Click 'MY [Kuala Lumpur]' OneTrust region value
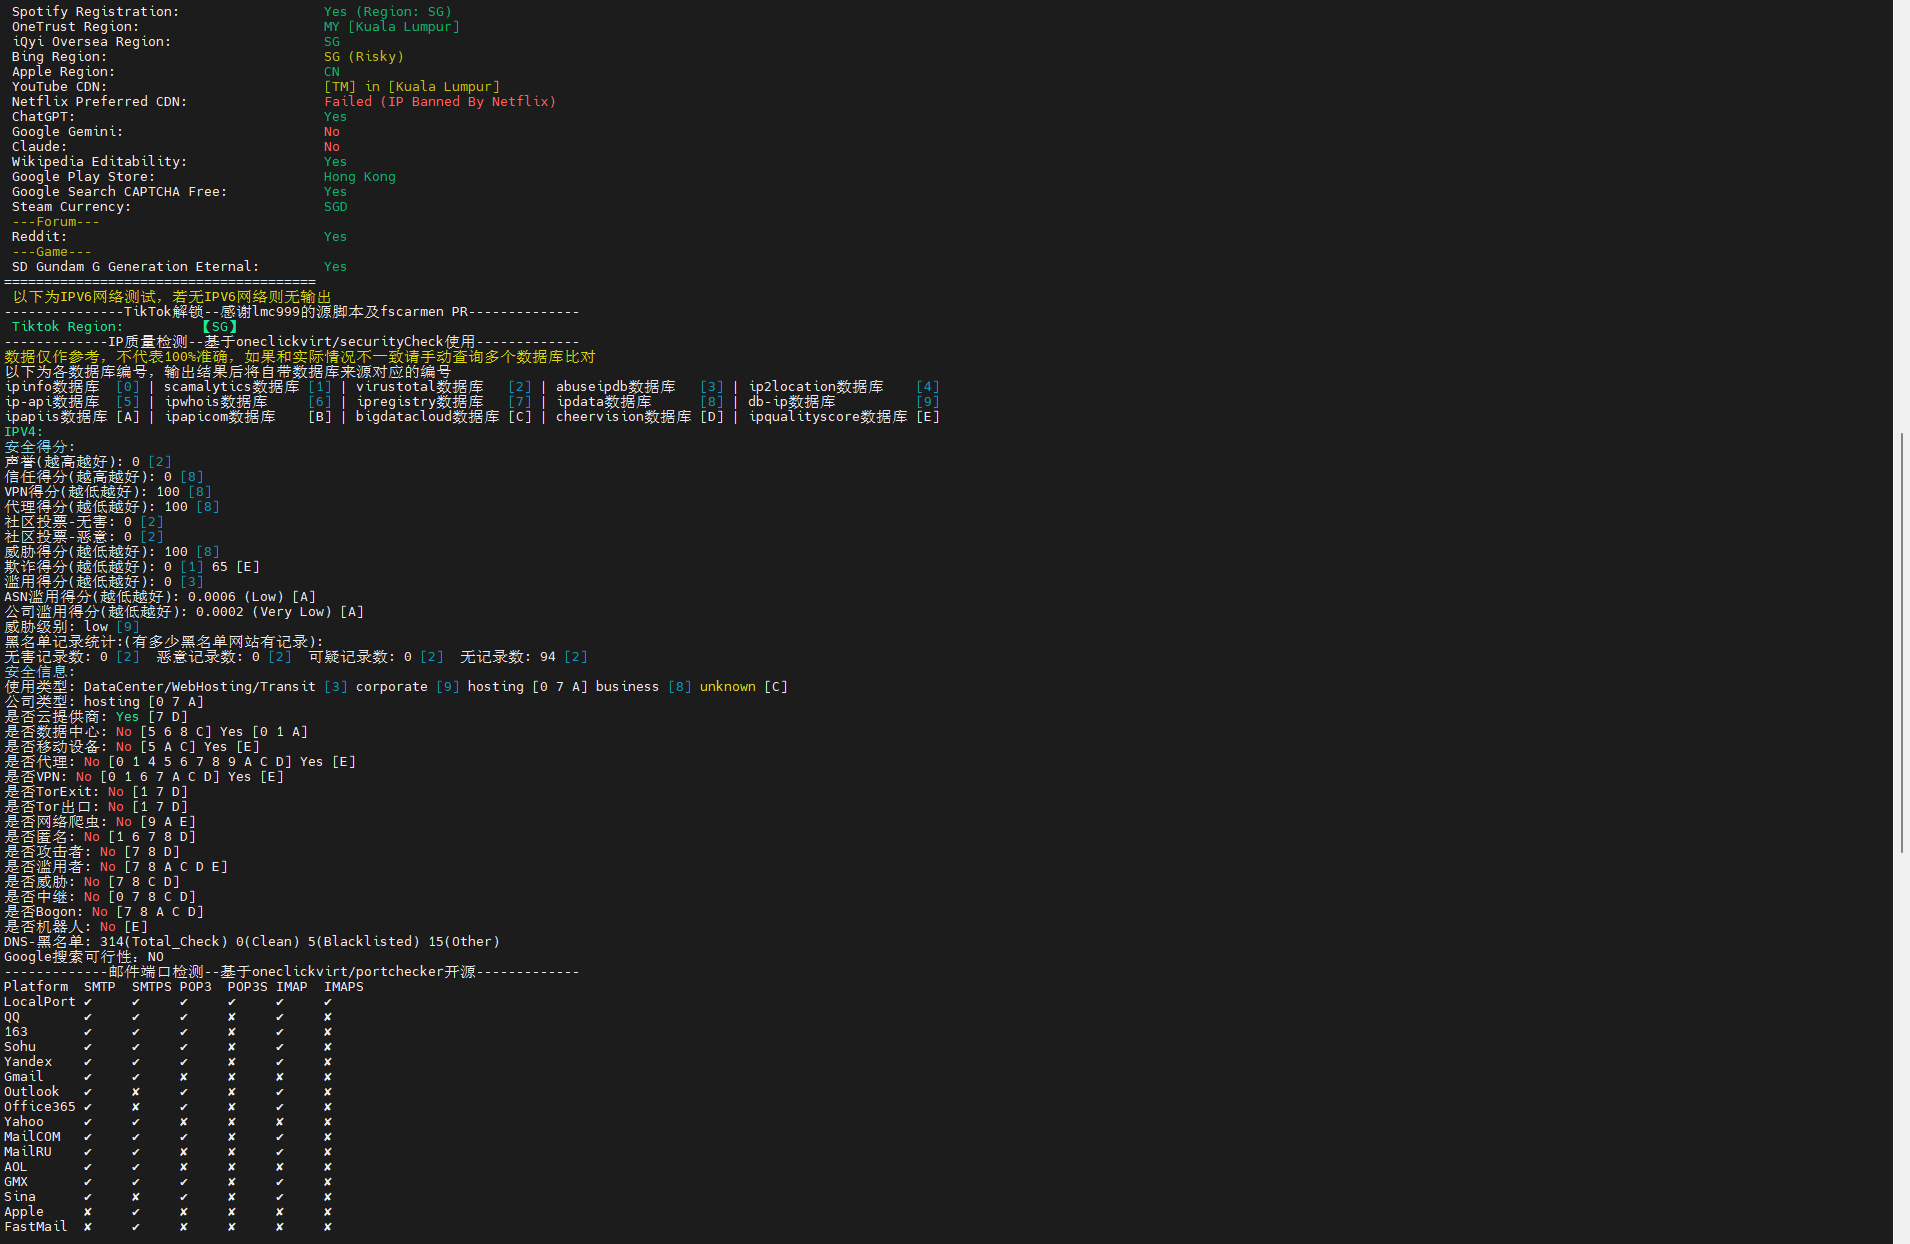This screenshot has height=1244, width=1910. pyautogui.click(x=392, y=27)
